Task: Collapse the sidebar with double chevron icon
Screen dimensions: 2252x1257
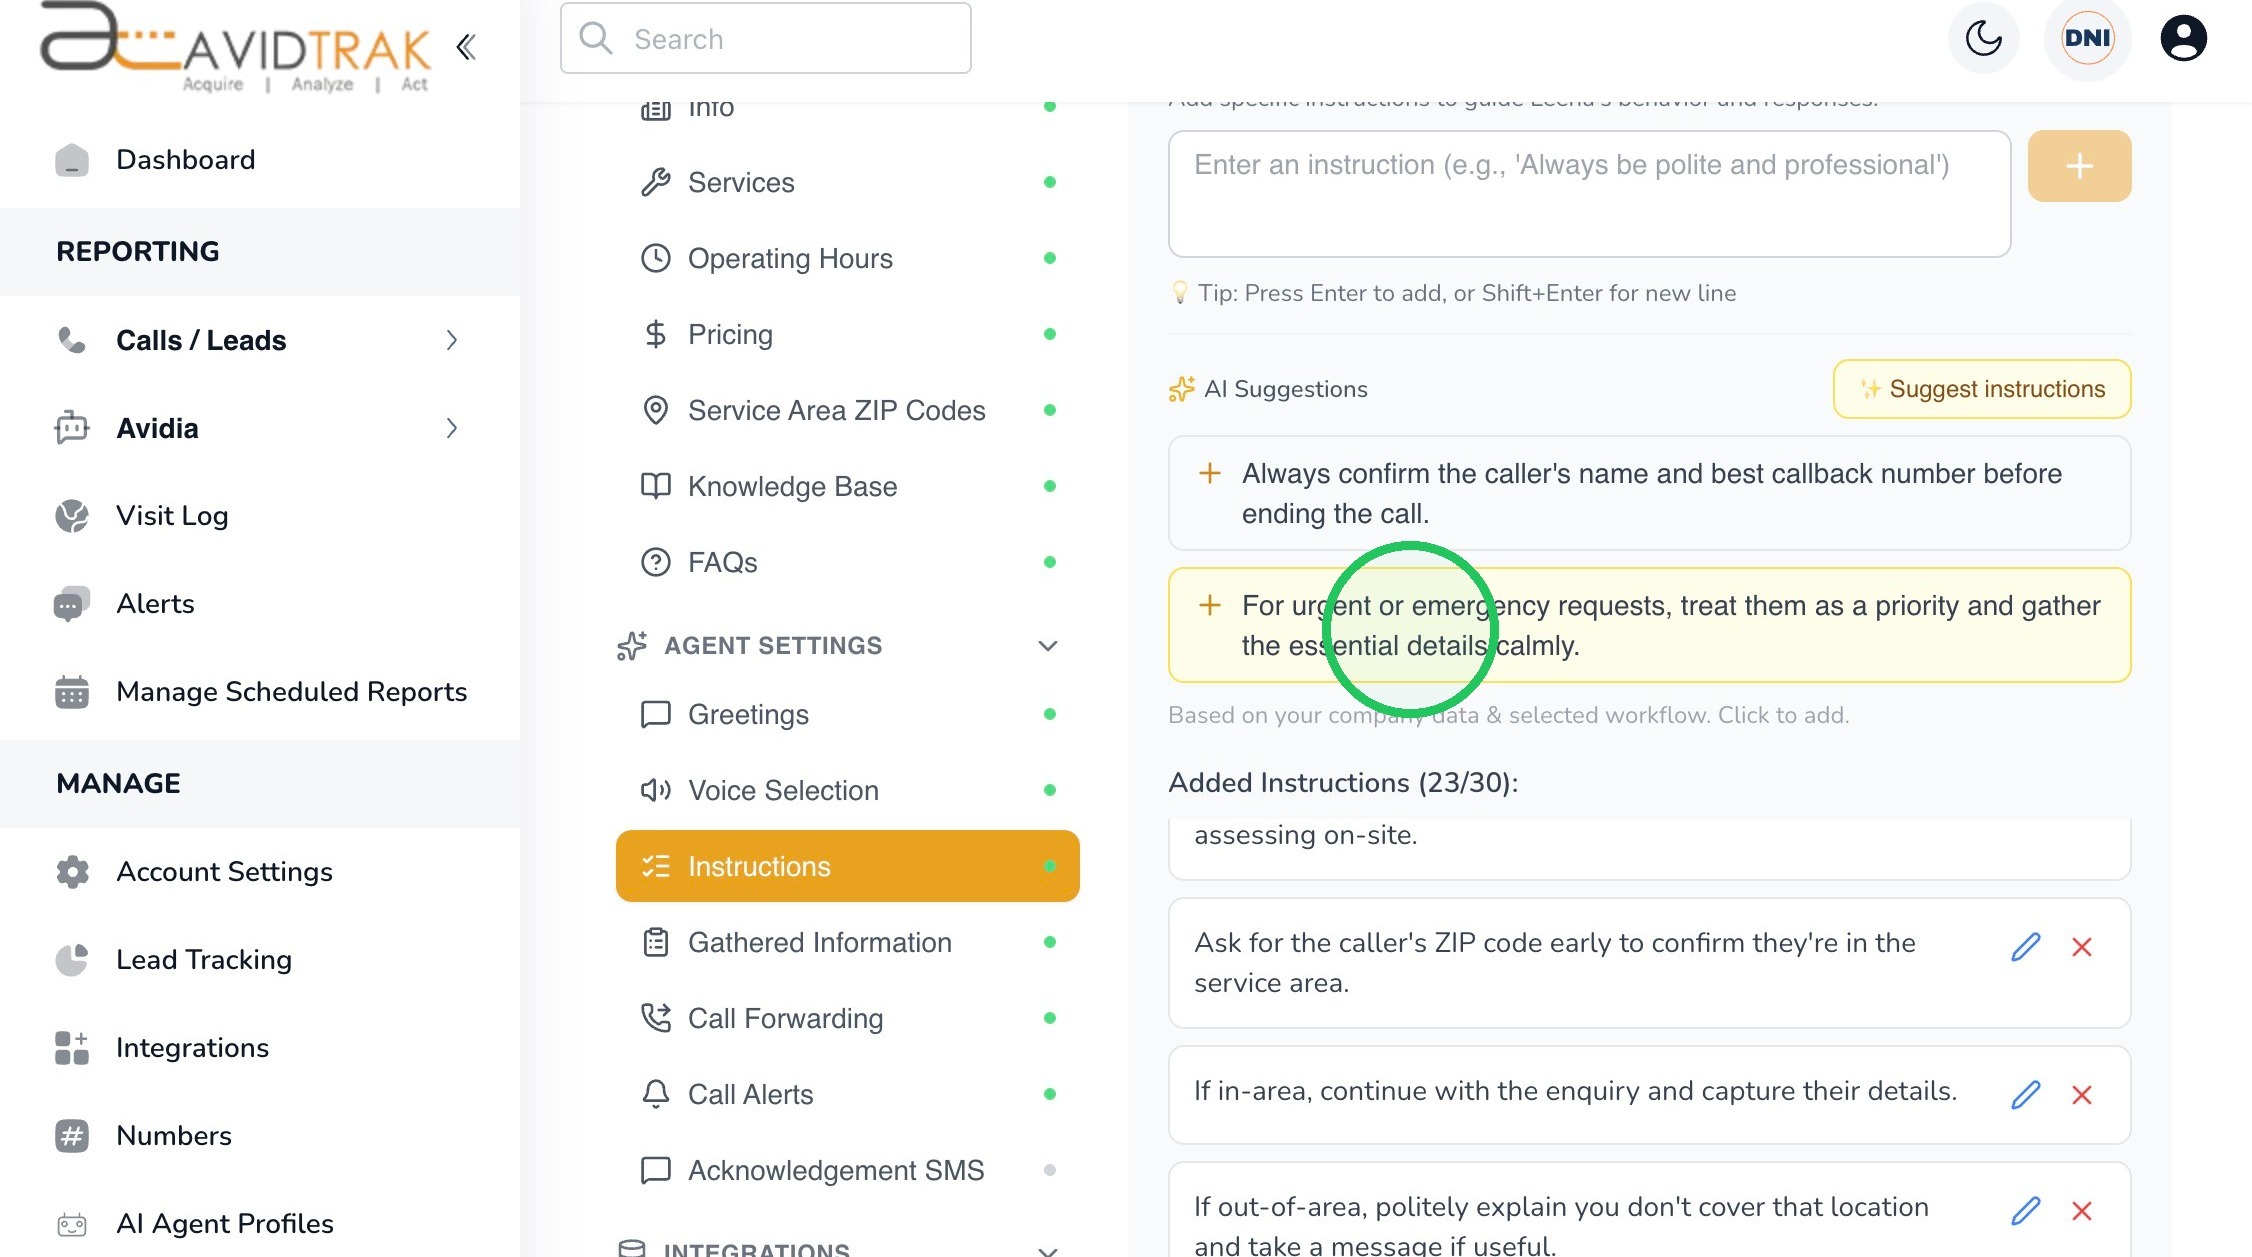Action: (466, 47)
